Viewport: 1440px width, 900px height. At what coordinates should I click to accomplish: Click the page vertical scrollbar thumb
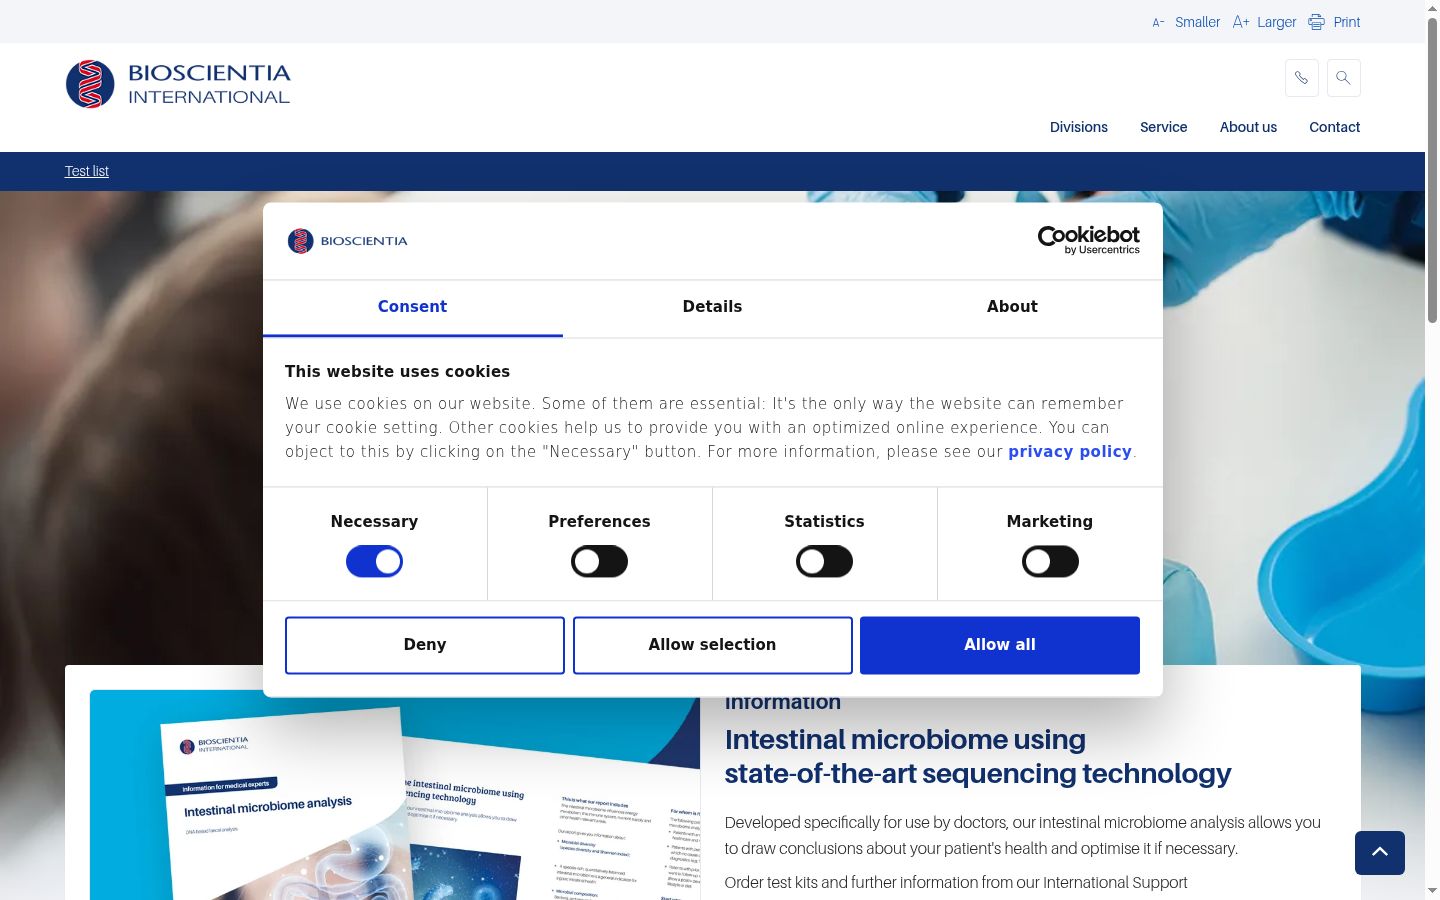click(x=1432, y=170)
